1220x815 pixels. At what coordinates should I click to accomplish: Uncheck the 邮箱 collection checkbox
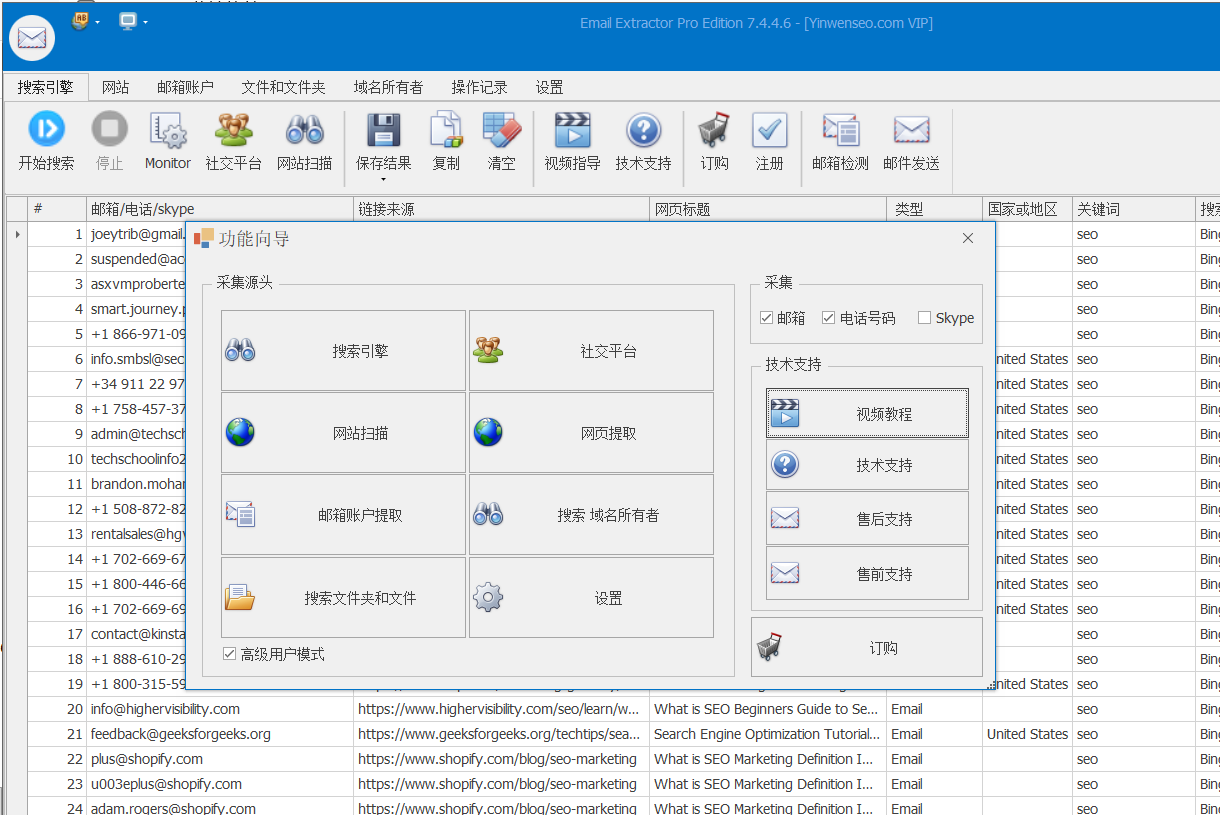(x=767, y=318)
